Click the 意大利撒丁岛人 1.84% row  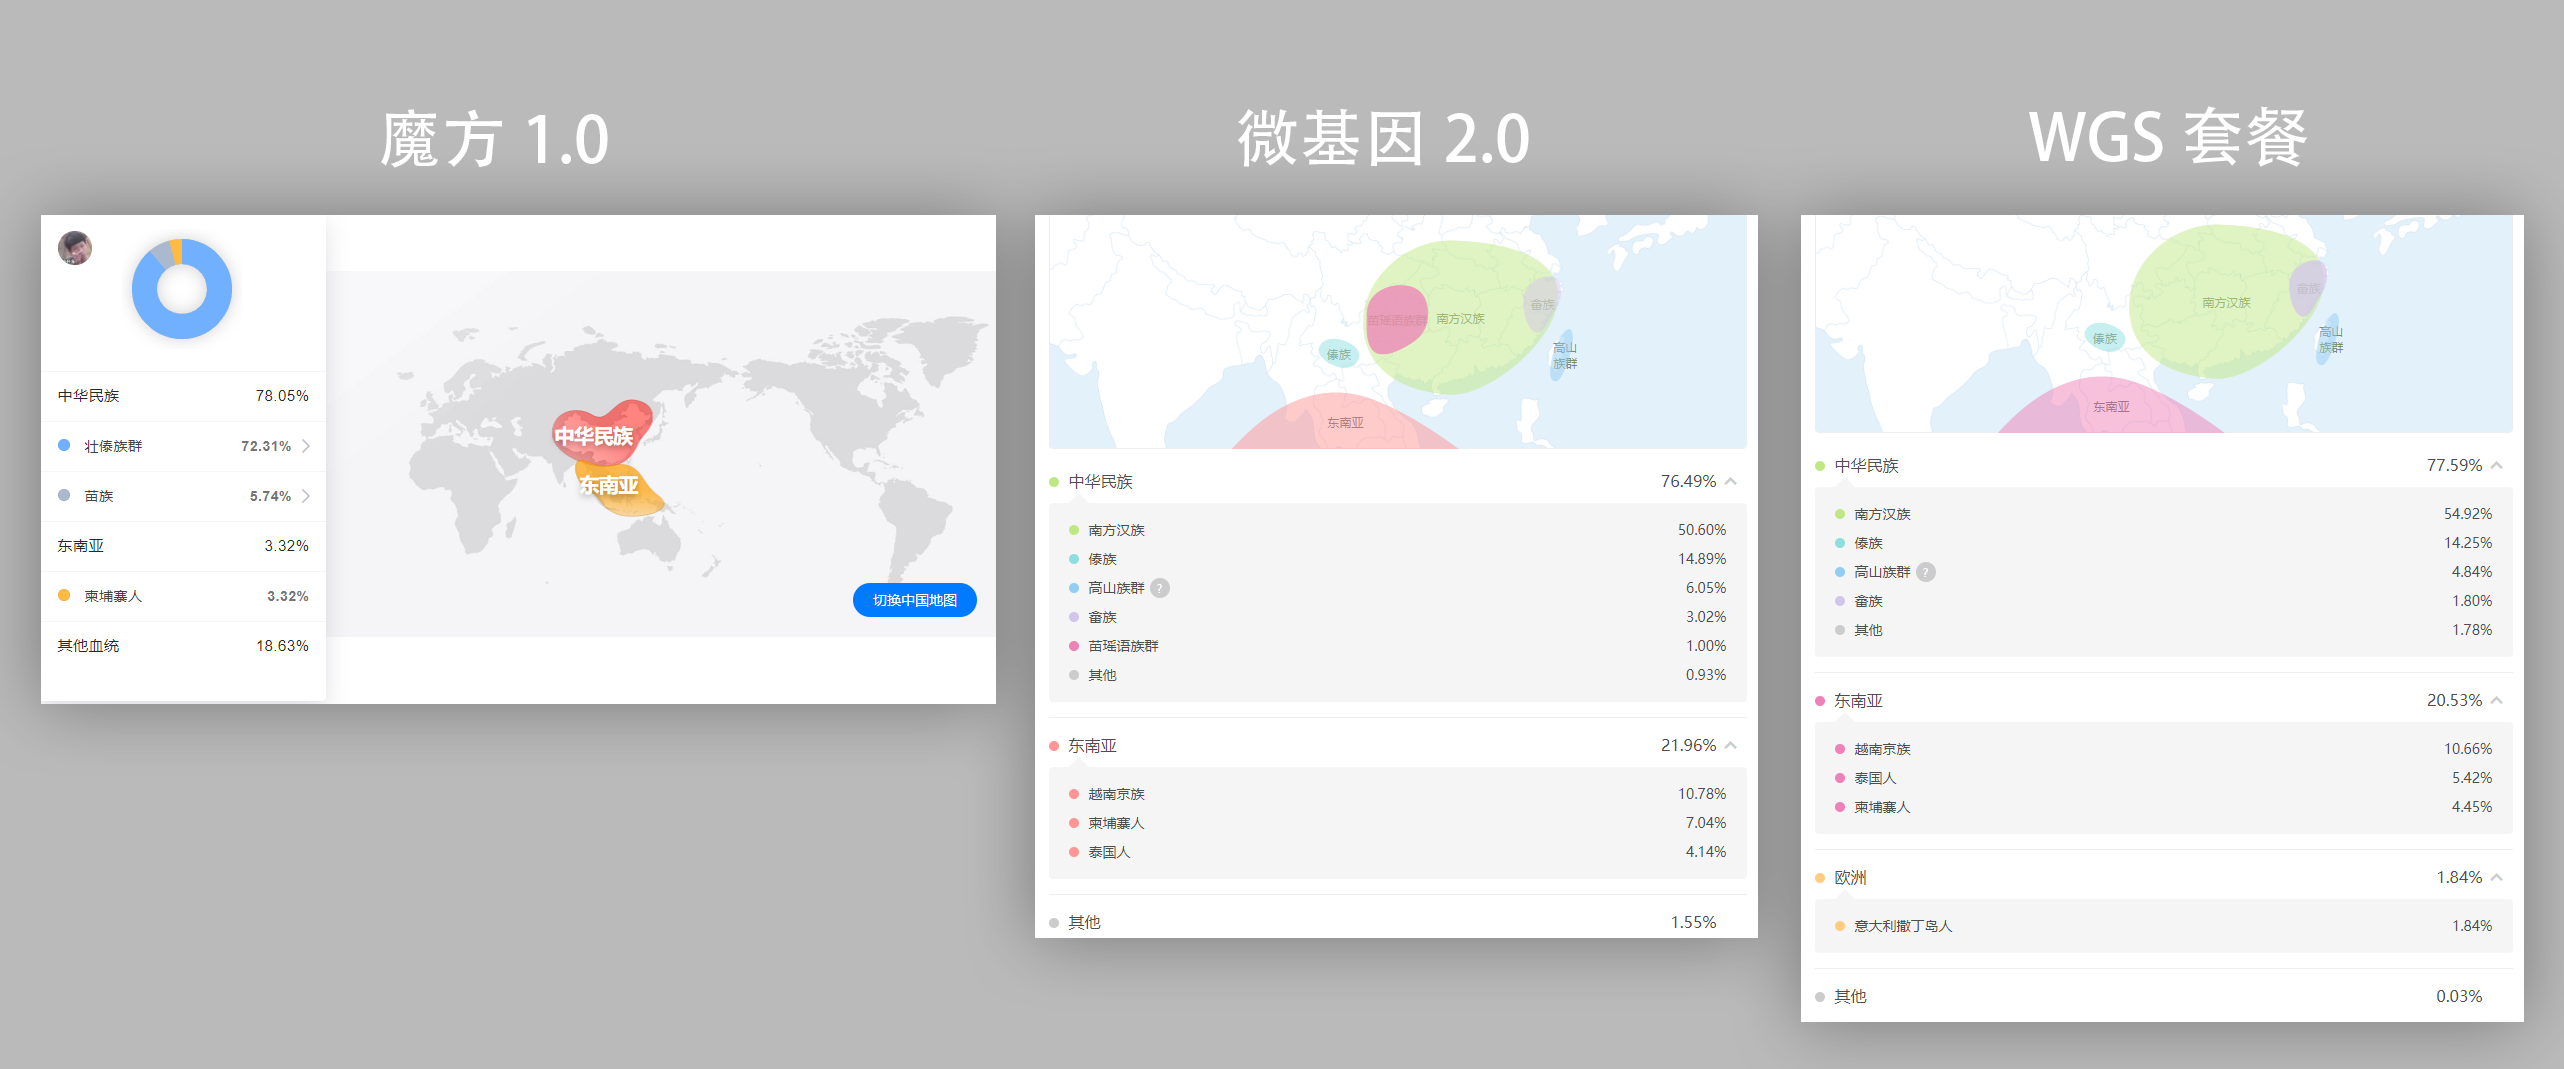(2163, 926)
